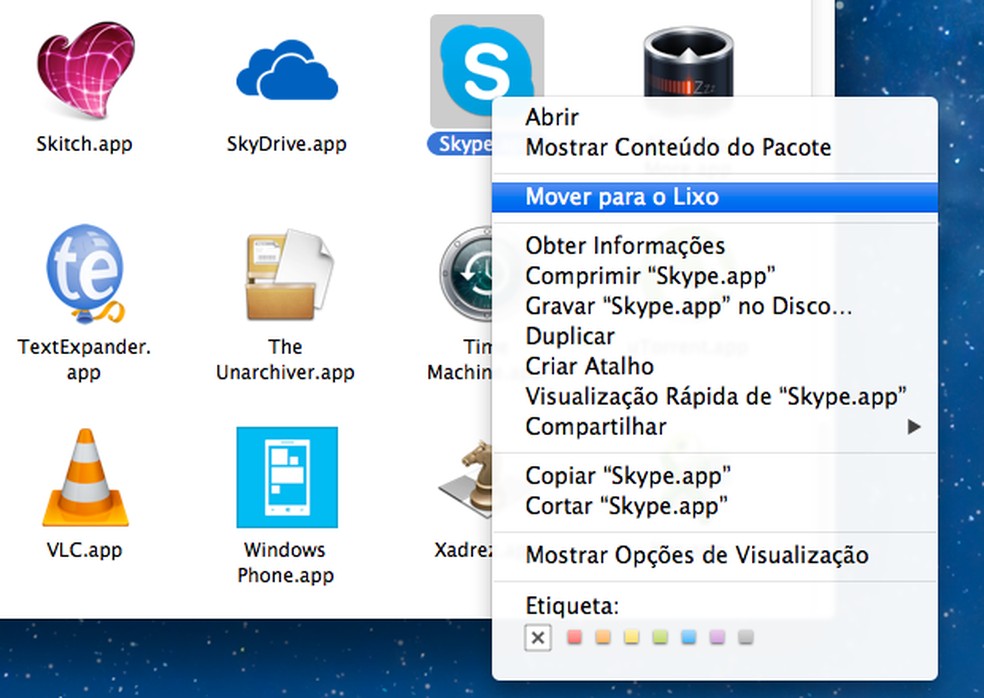Expand the Compartilhar submenu arrow

[x=914, y=427]
